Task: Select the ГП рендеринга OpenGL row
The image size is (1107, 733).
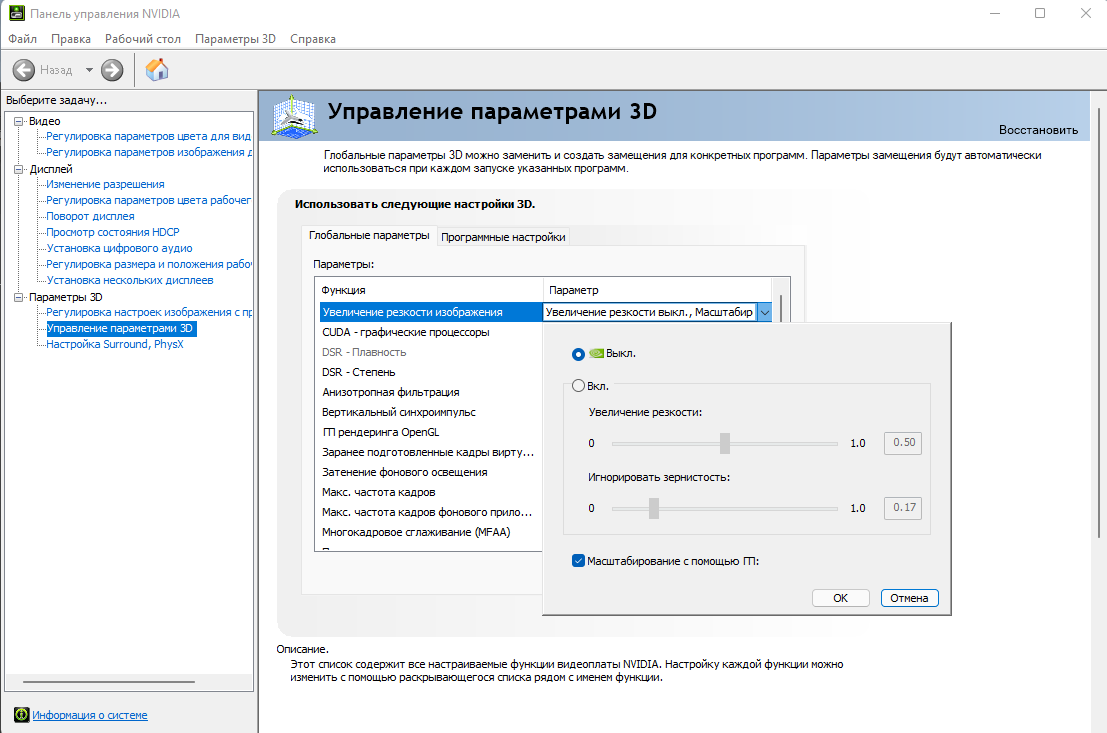Action: [431, 432]
